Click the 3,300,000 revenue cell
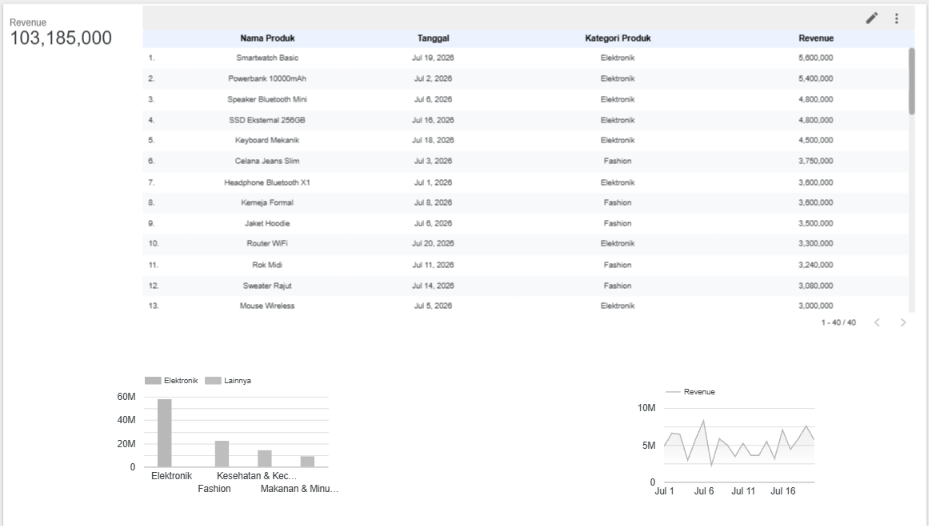The width and height of the screenshot is (929, 526). click(816, 243)
